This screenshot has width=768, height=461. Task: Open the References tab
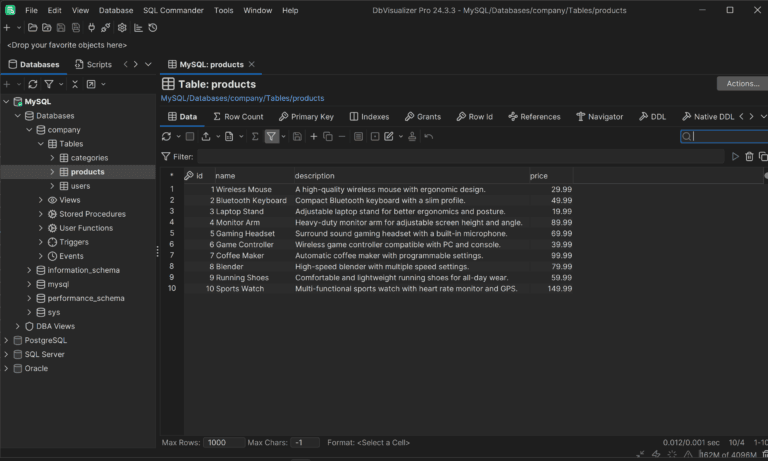point(534,117)
